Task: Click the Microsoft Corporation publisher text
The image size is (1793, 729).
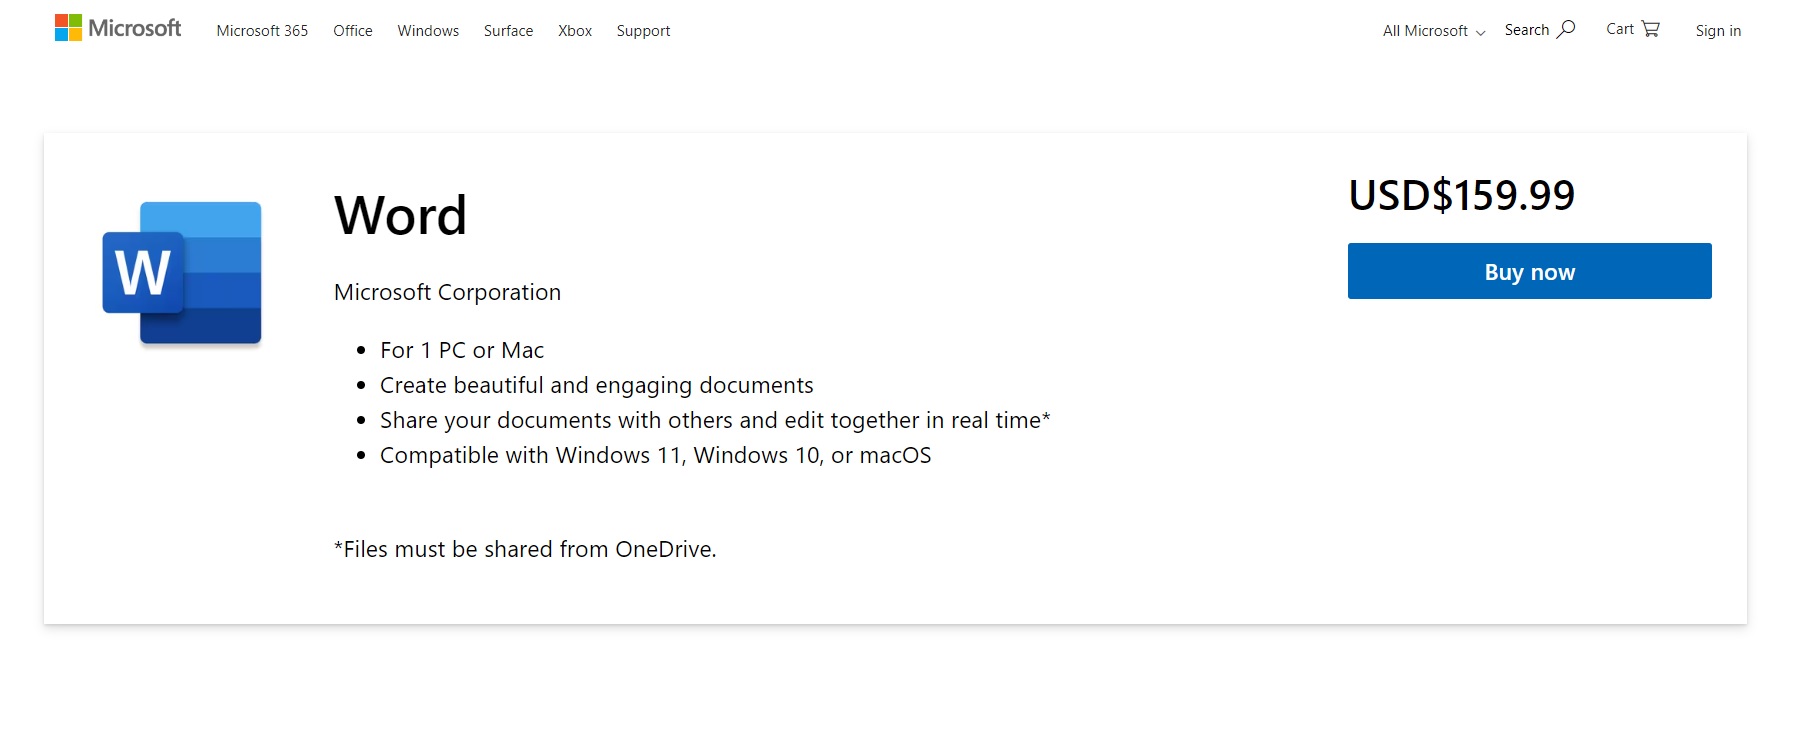Action: pos(447,292)
